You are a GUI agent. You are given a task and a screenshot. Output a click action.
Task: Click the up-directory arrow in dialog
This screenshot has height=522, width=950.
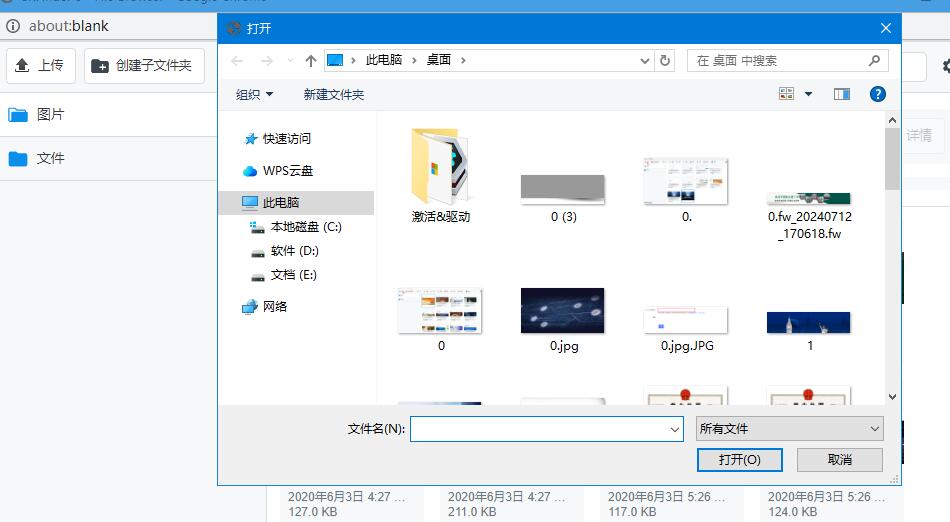[311, 61]
